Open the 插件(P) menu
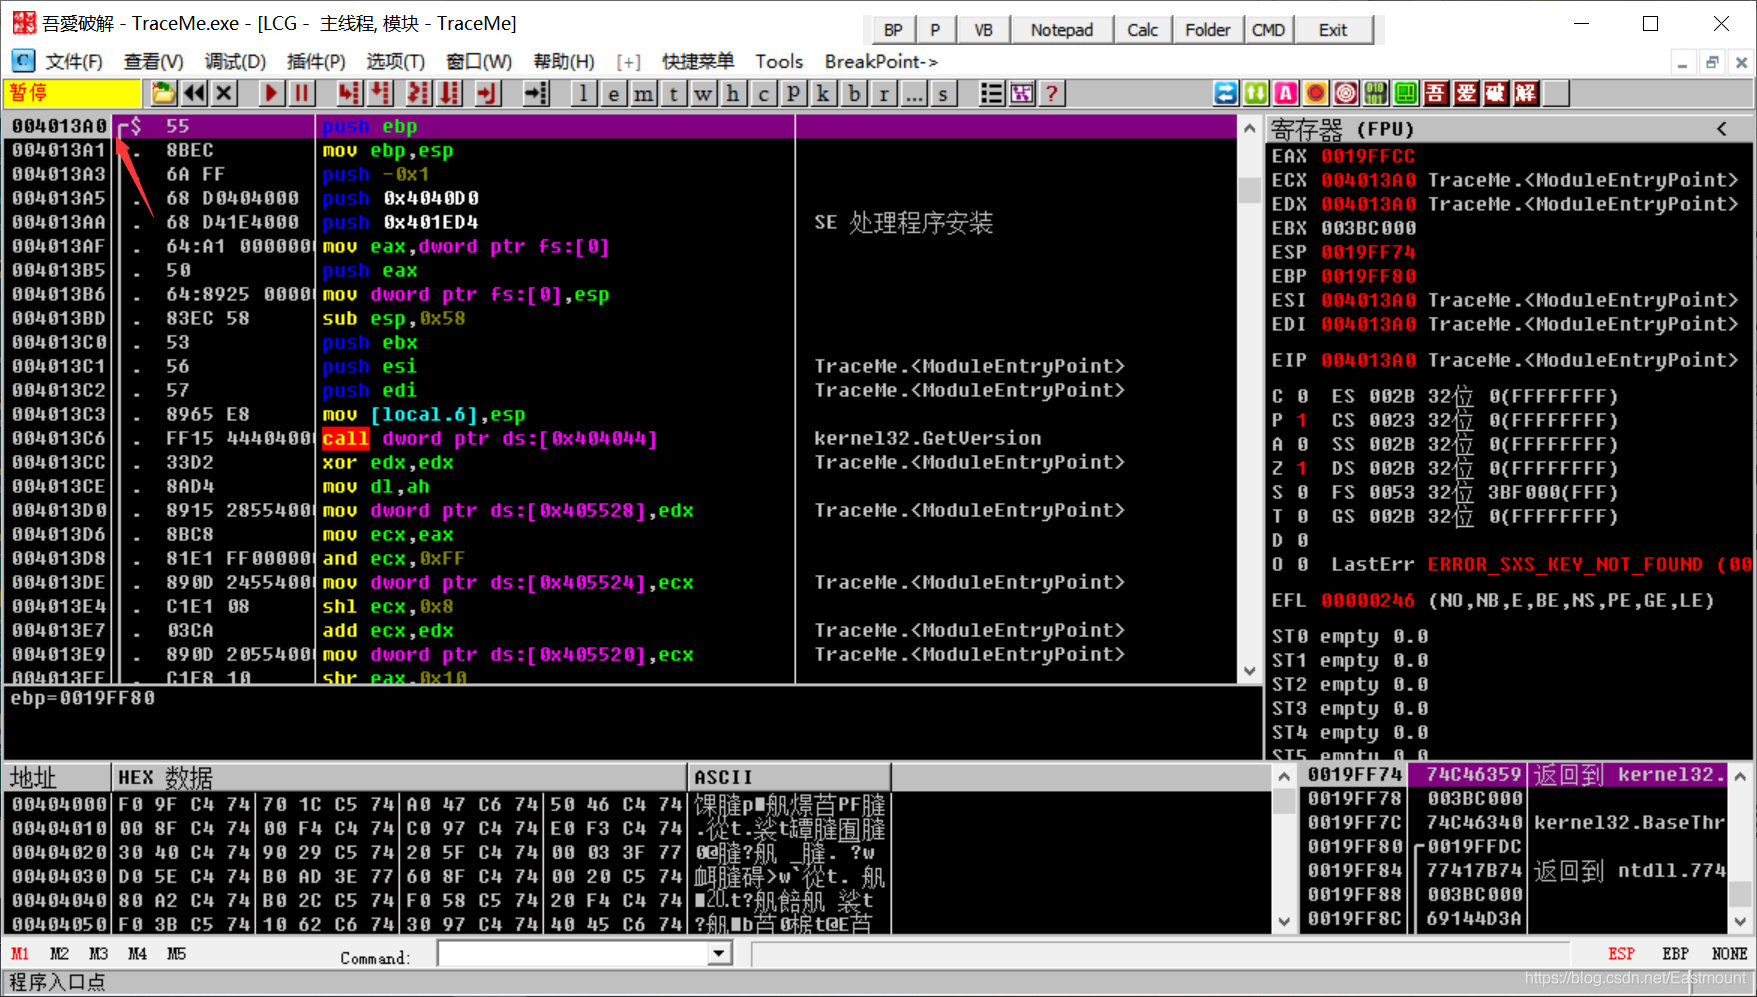 click(316, 62)
